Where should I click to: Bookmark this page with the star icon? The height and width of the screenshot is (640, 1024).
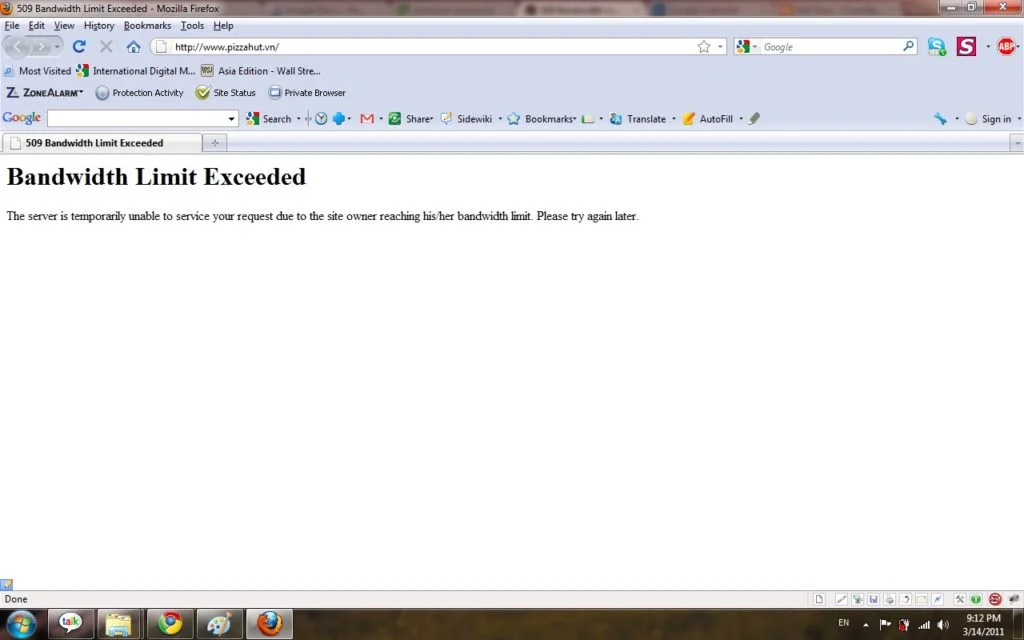pyautogui.click(x=704, y=46)
